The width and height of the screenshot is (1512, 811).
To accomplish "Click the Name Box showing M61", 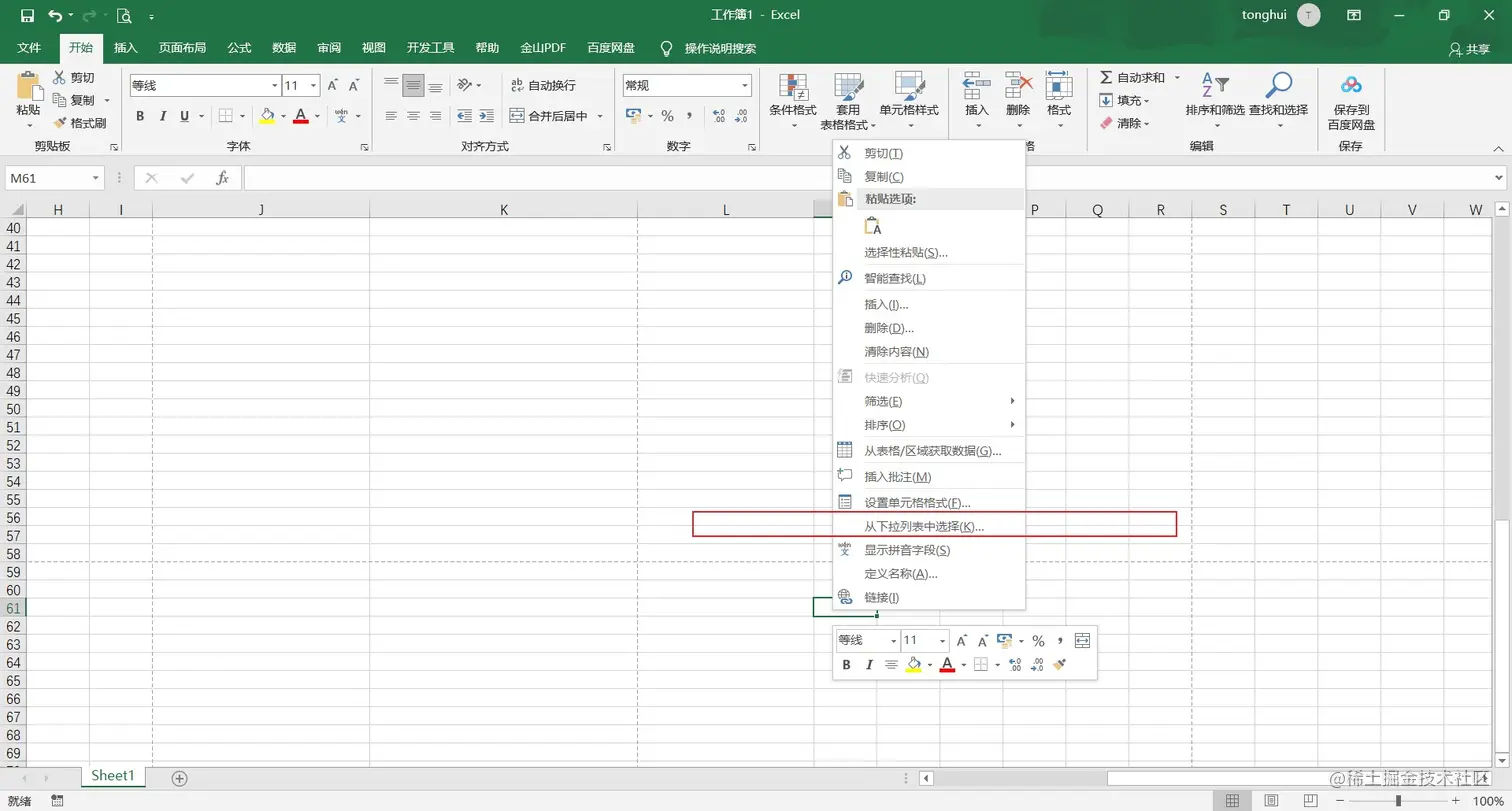I will (48, 178).
